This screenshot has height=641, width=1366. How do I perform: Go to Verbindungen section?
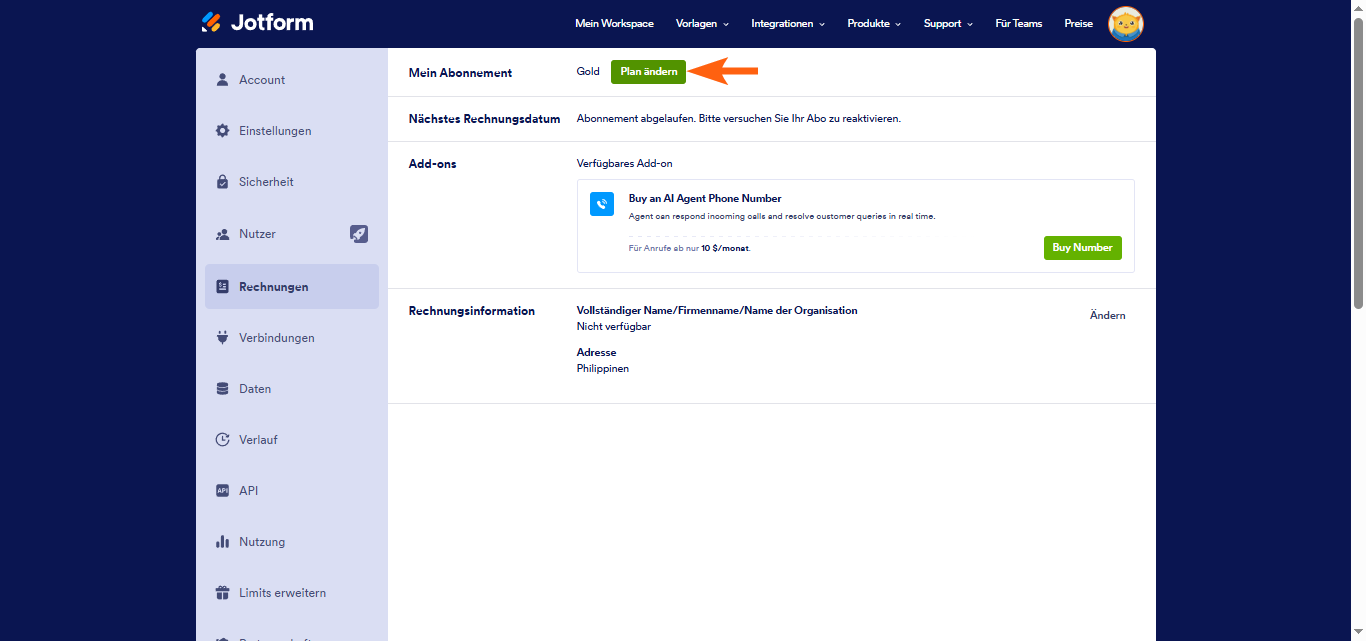pyautogui.click(x=292, y=338)
